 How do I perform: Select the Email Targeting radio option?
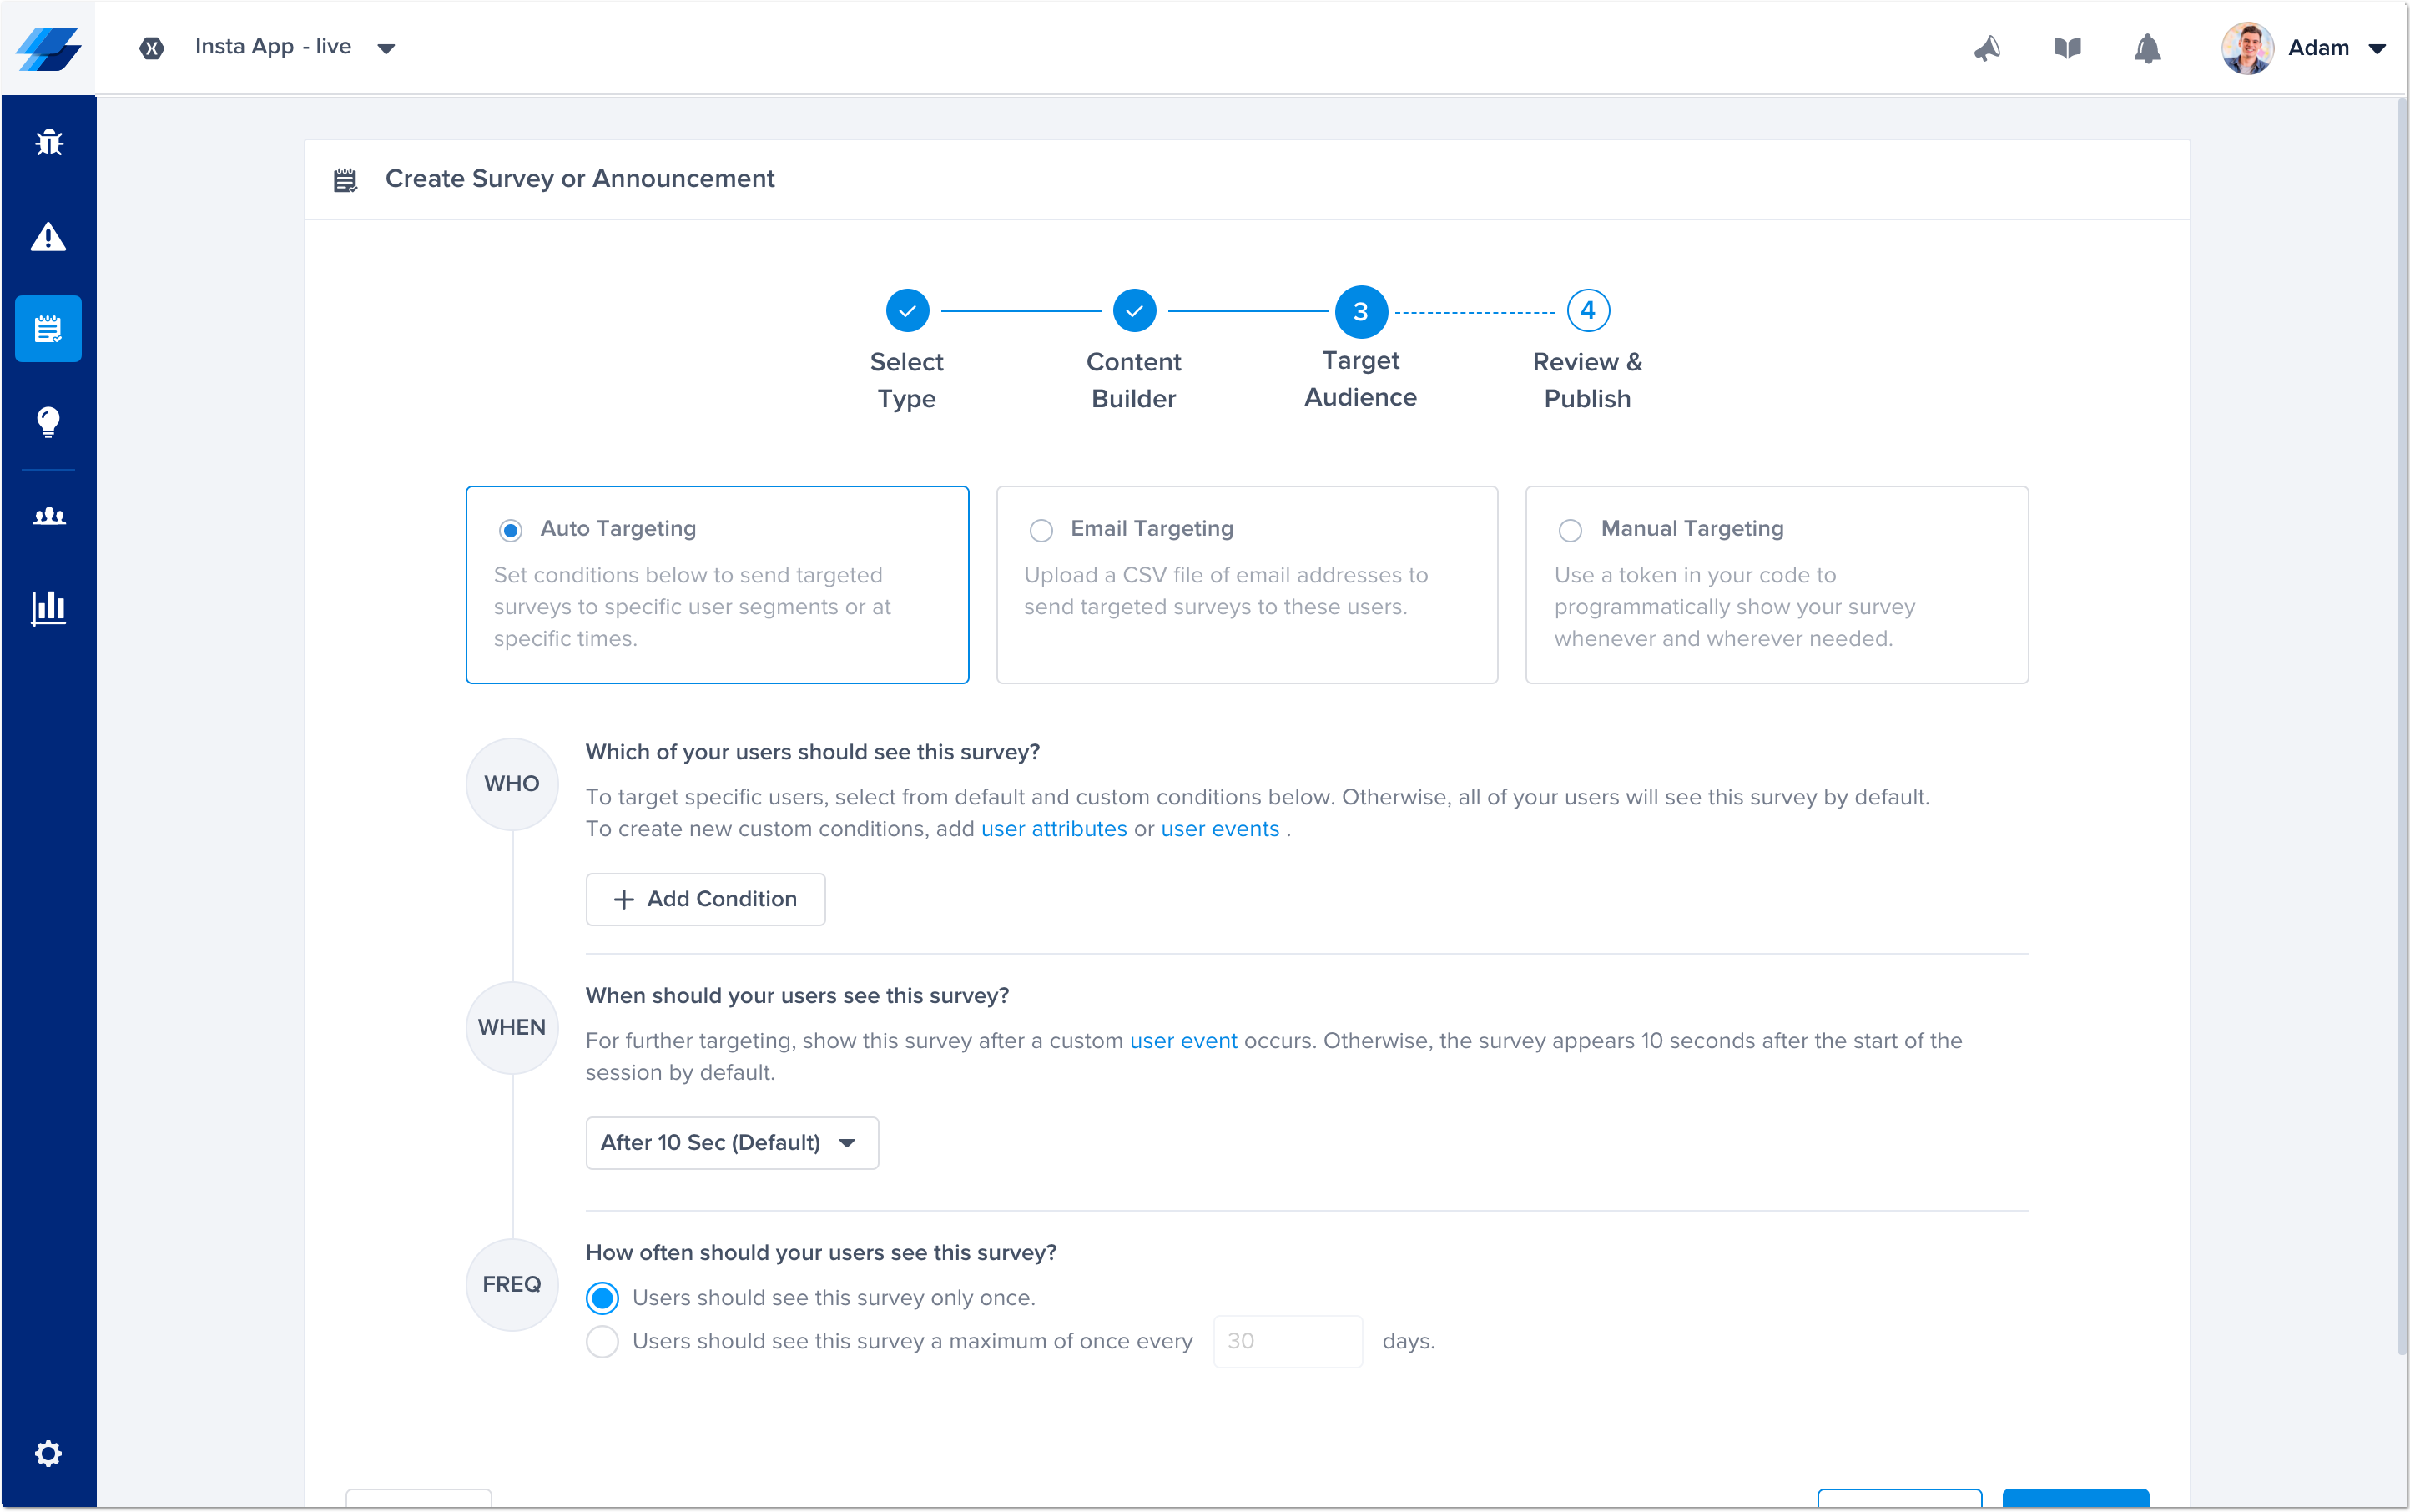coord(1041,530)
